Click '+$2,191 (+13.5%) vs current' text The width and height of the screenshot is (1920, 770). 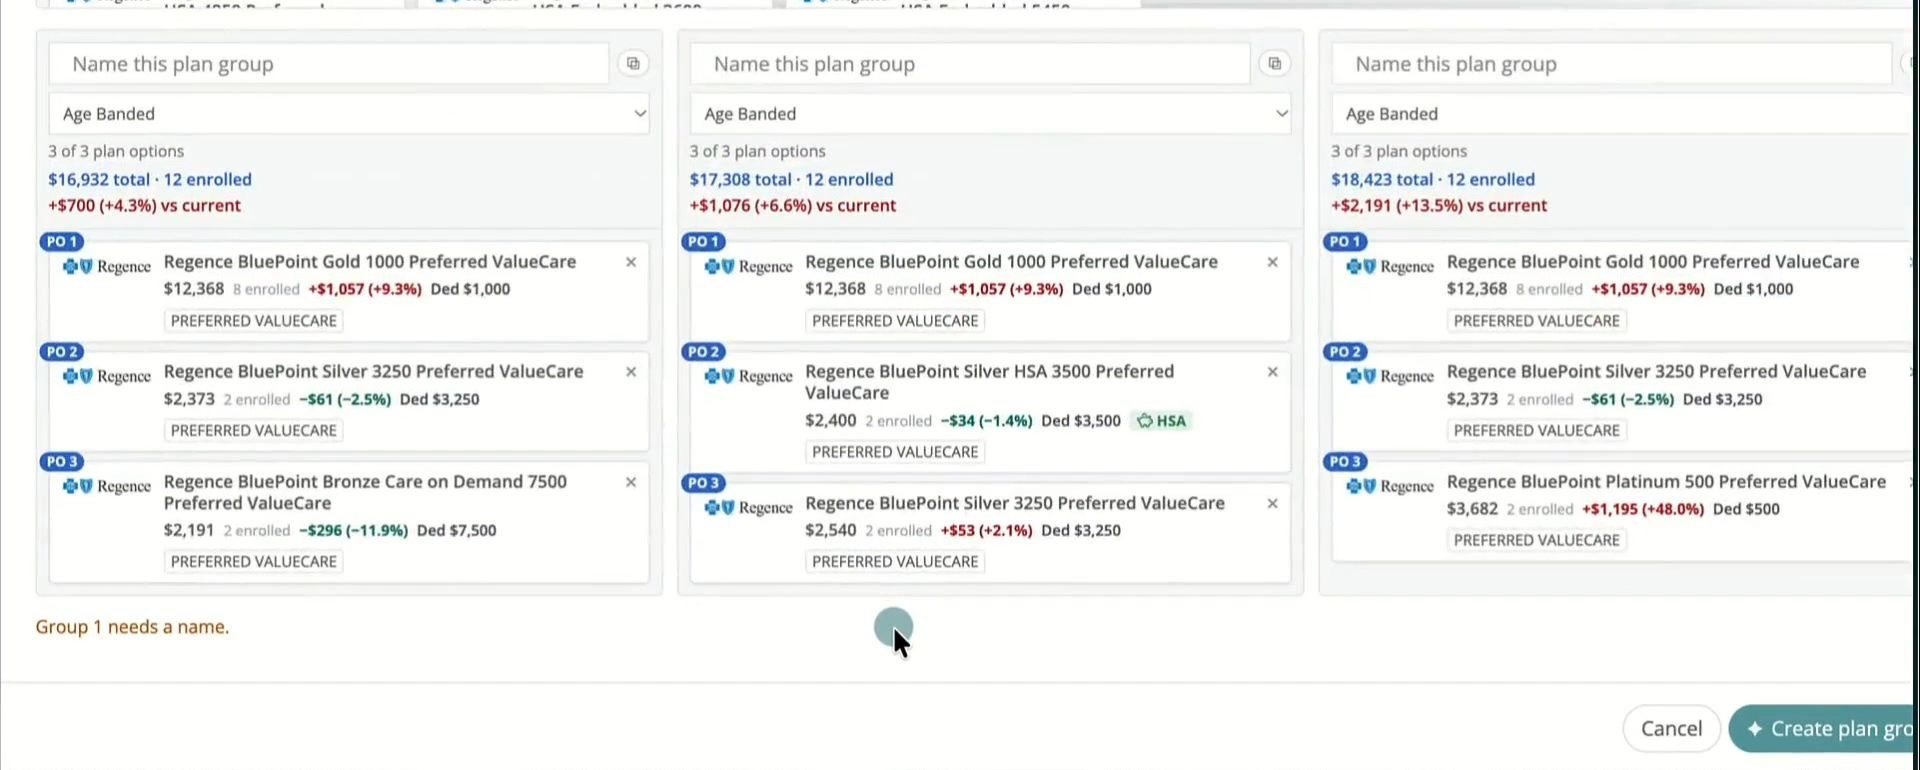click(x=1438, y=206)
